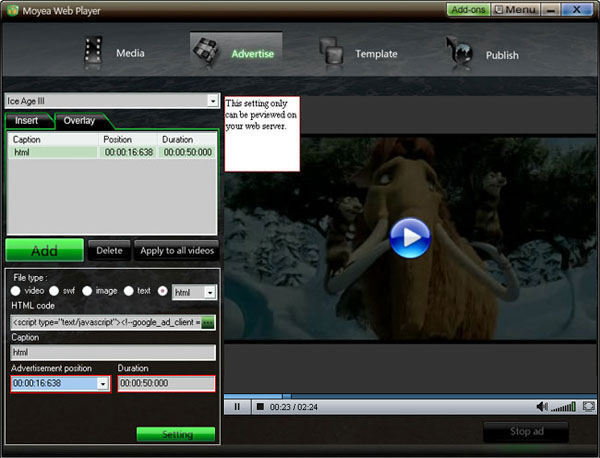This screenshot has height=458, width=600.
Task: Click the Stop ad button
Action: tap(527, 431)
